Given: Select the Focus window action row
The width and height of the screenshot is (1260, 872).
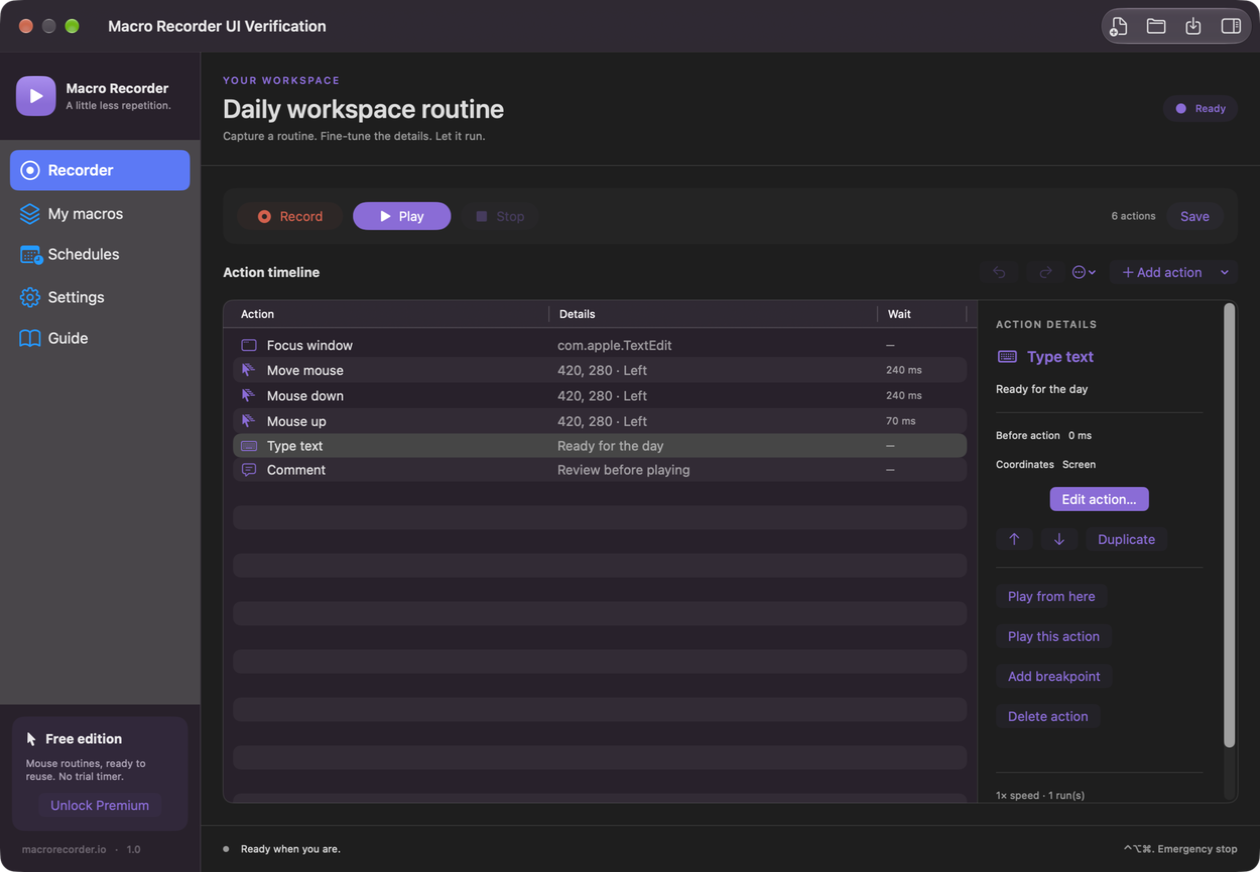Looking at the screenshot, I should [600, 345].
